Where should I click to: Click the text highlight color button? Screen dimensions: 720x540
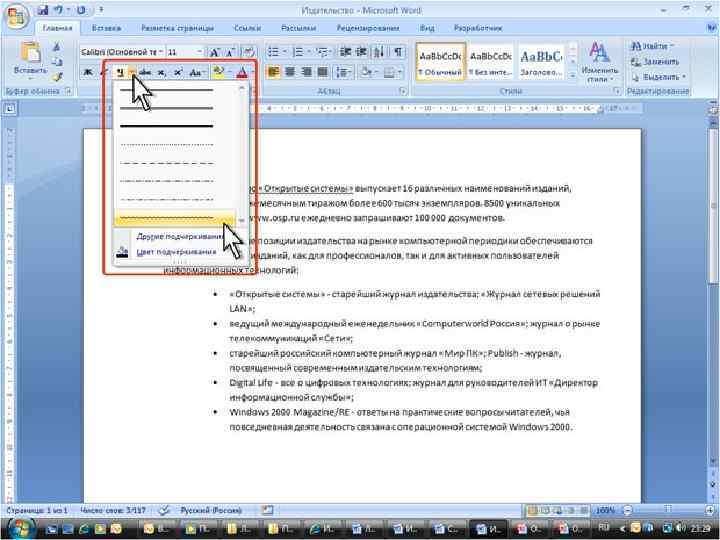click(219, 72)
